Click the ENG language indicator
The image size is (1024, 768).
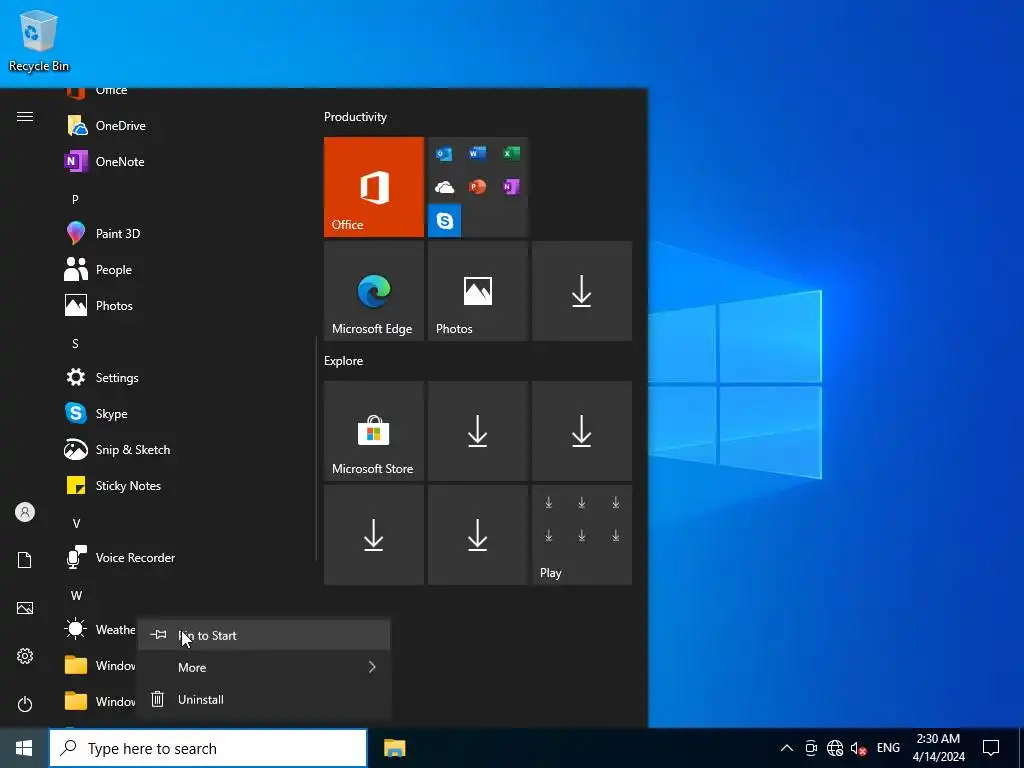point(888,748)
